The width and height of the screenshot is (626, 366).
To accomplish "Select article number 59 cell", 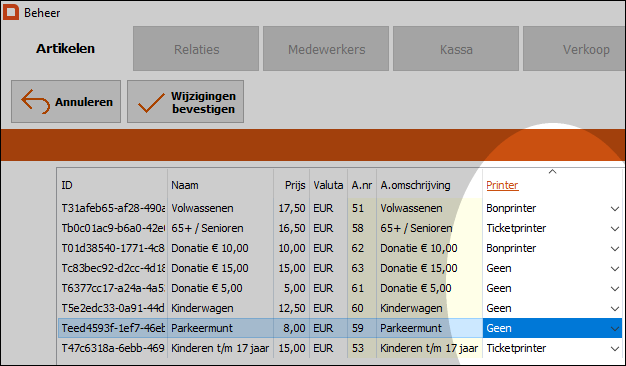I will pyautogui.click(x=362, y=328).
